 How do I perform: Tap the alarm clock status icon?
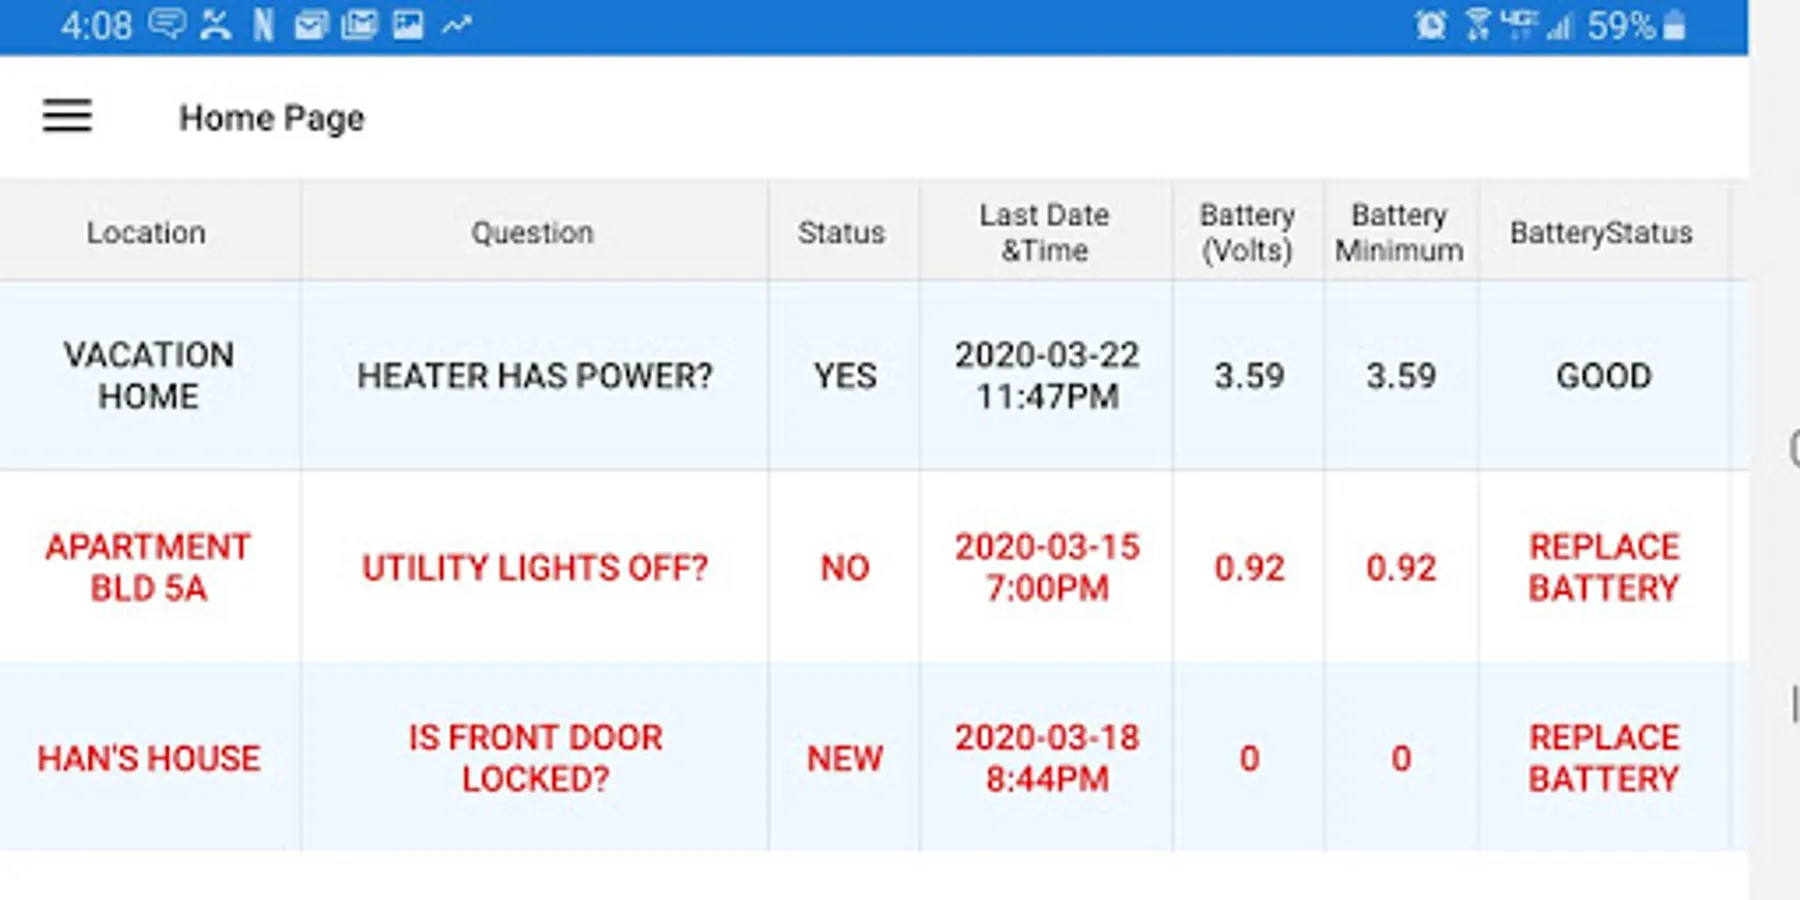[x=1430, y=25]
